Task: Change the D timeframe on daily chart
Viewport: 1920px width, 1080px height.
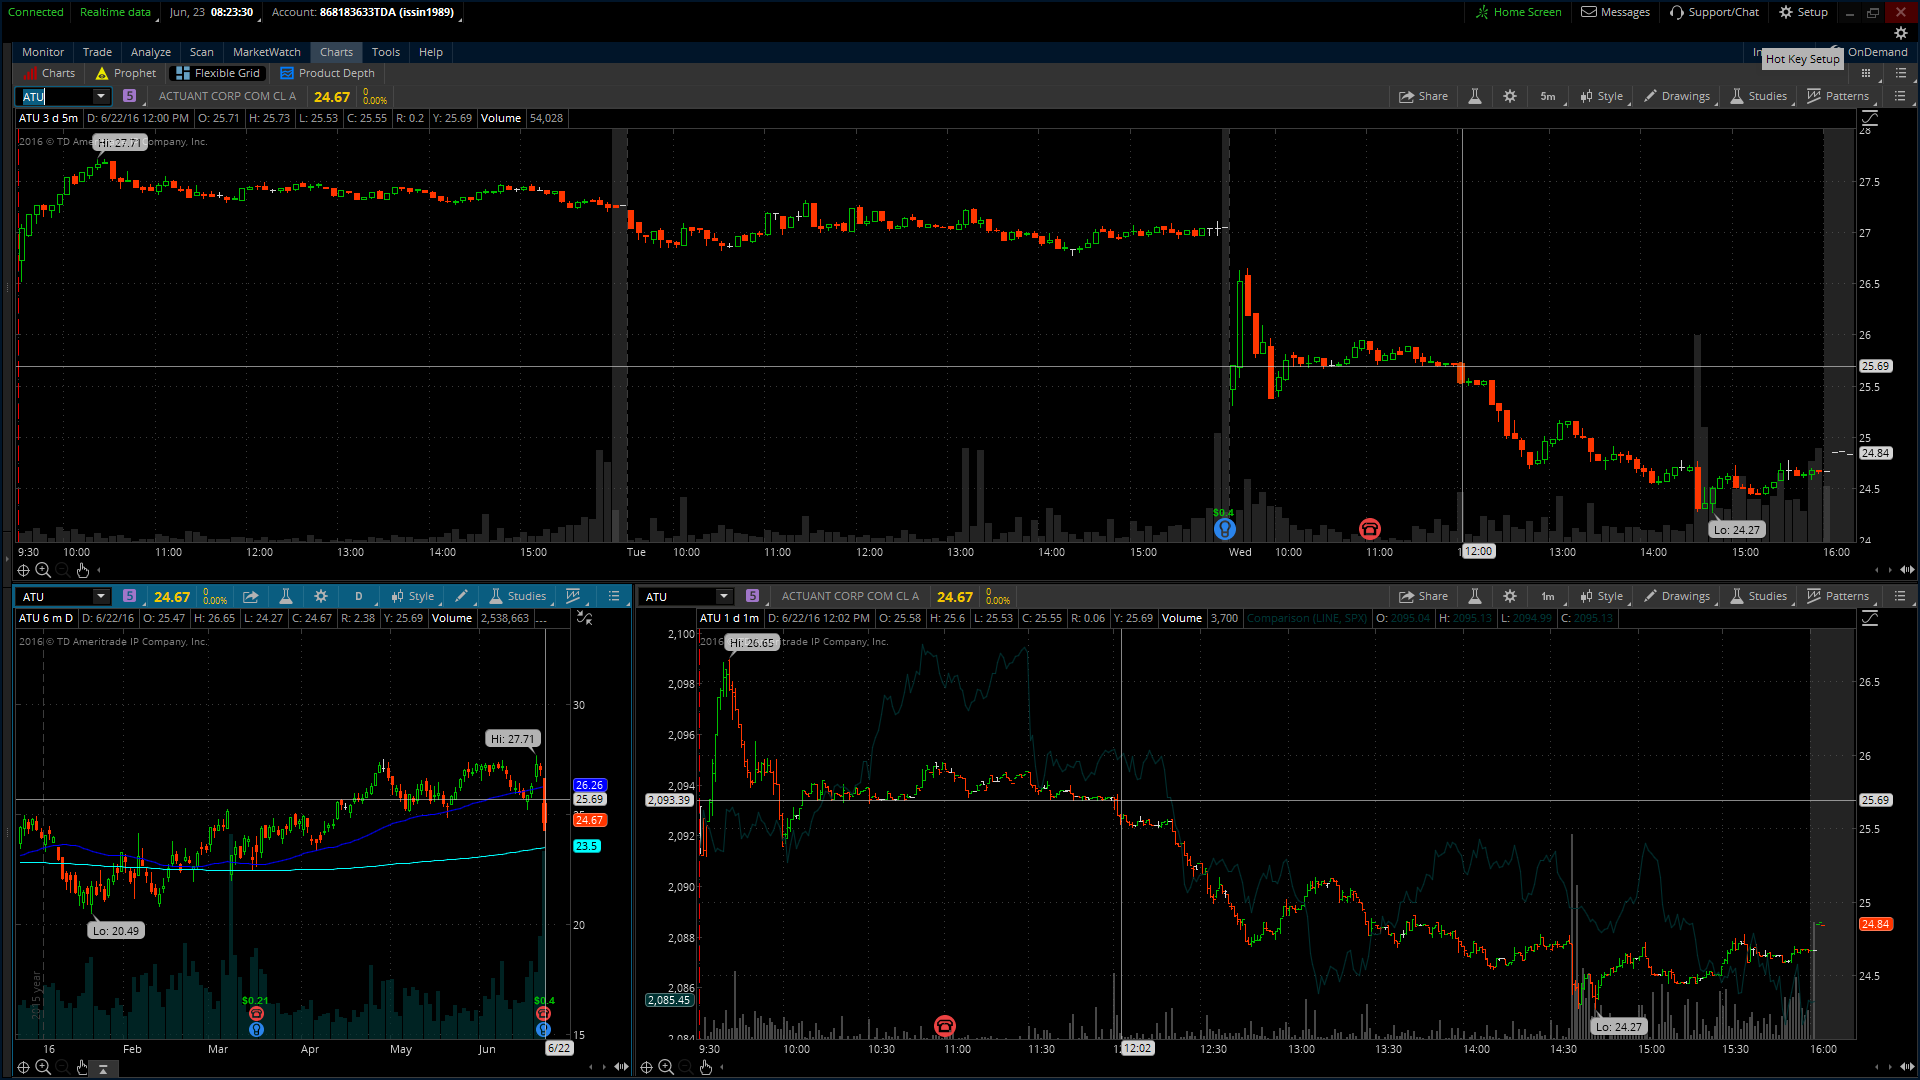Action: [x=360, y=596]
